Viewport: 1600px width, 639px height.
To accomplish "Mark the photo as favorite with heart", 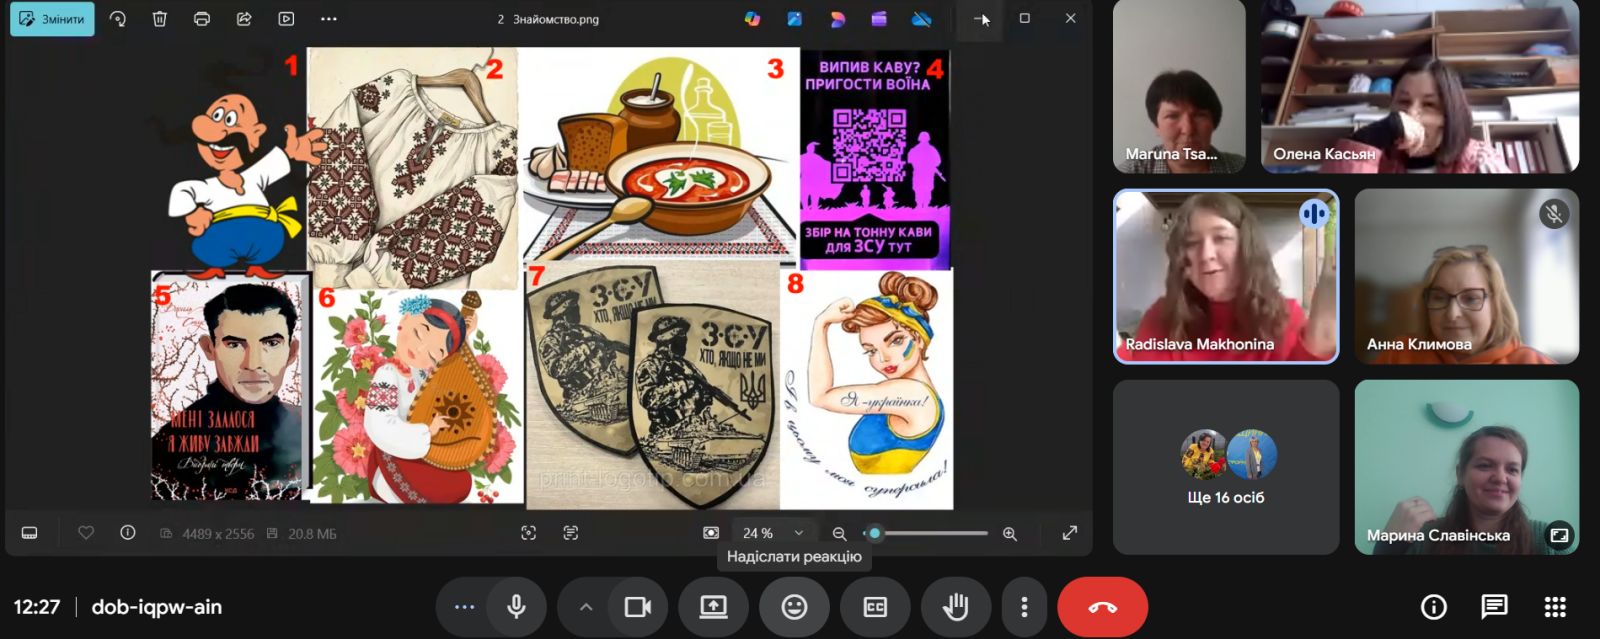I will coord(86,533).
